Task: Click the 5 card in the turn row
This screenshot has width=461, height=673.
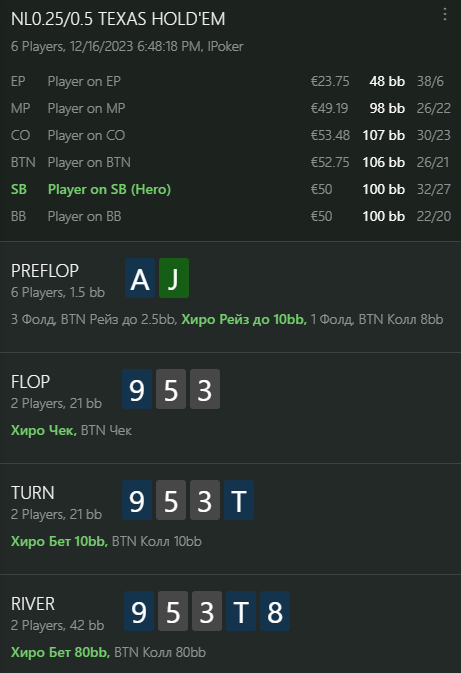Action: point(171,500)
